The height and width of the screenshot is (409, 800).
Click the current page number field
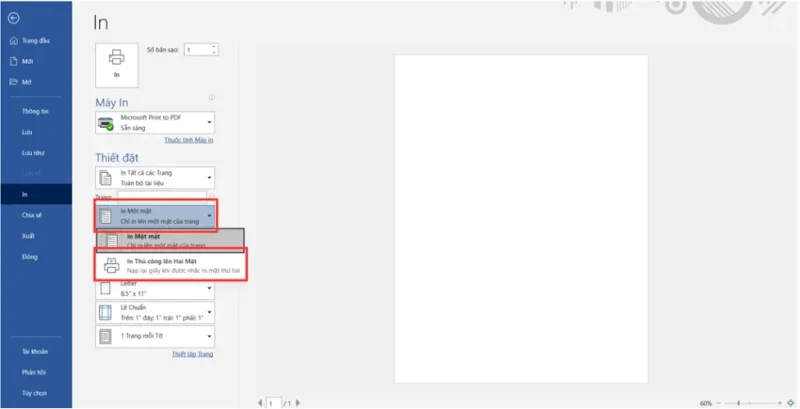271,402
